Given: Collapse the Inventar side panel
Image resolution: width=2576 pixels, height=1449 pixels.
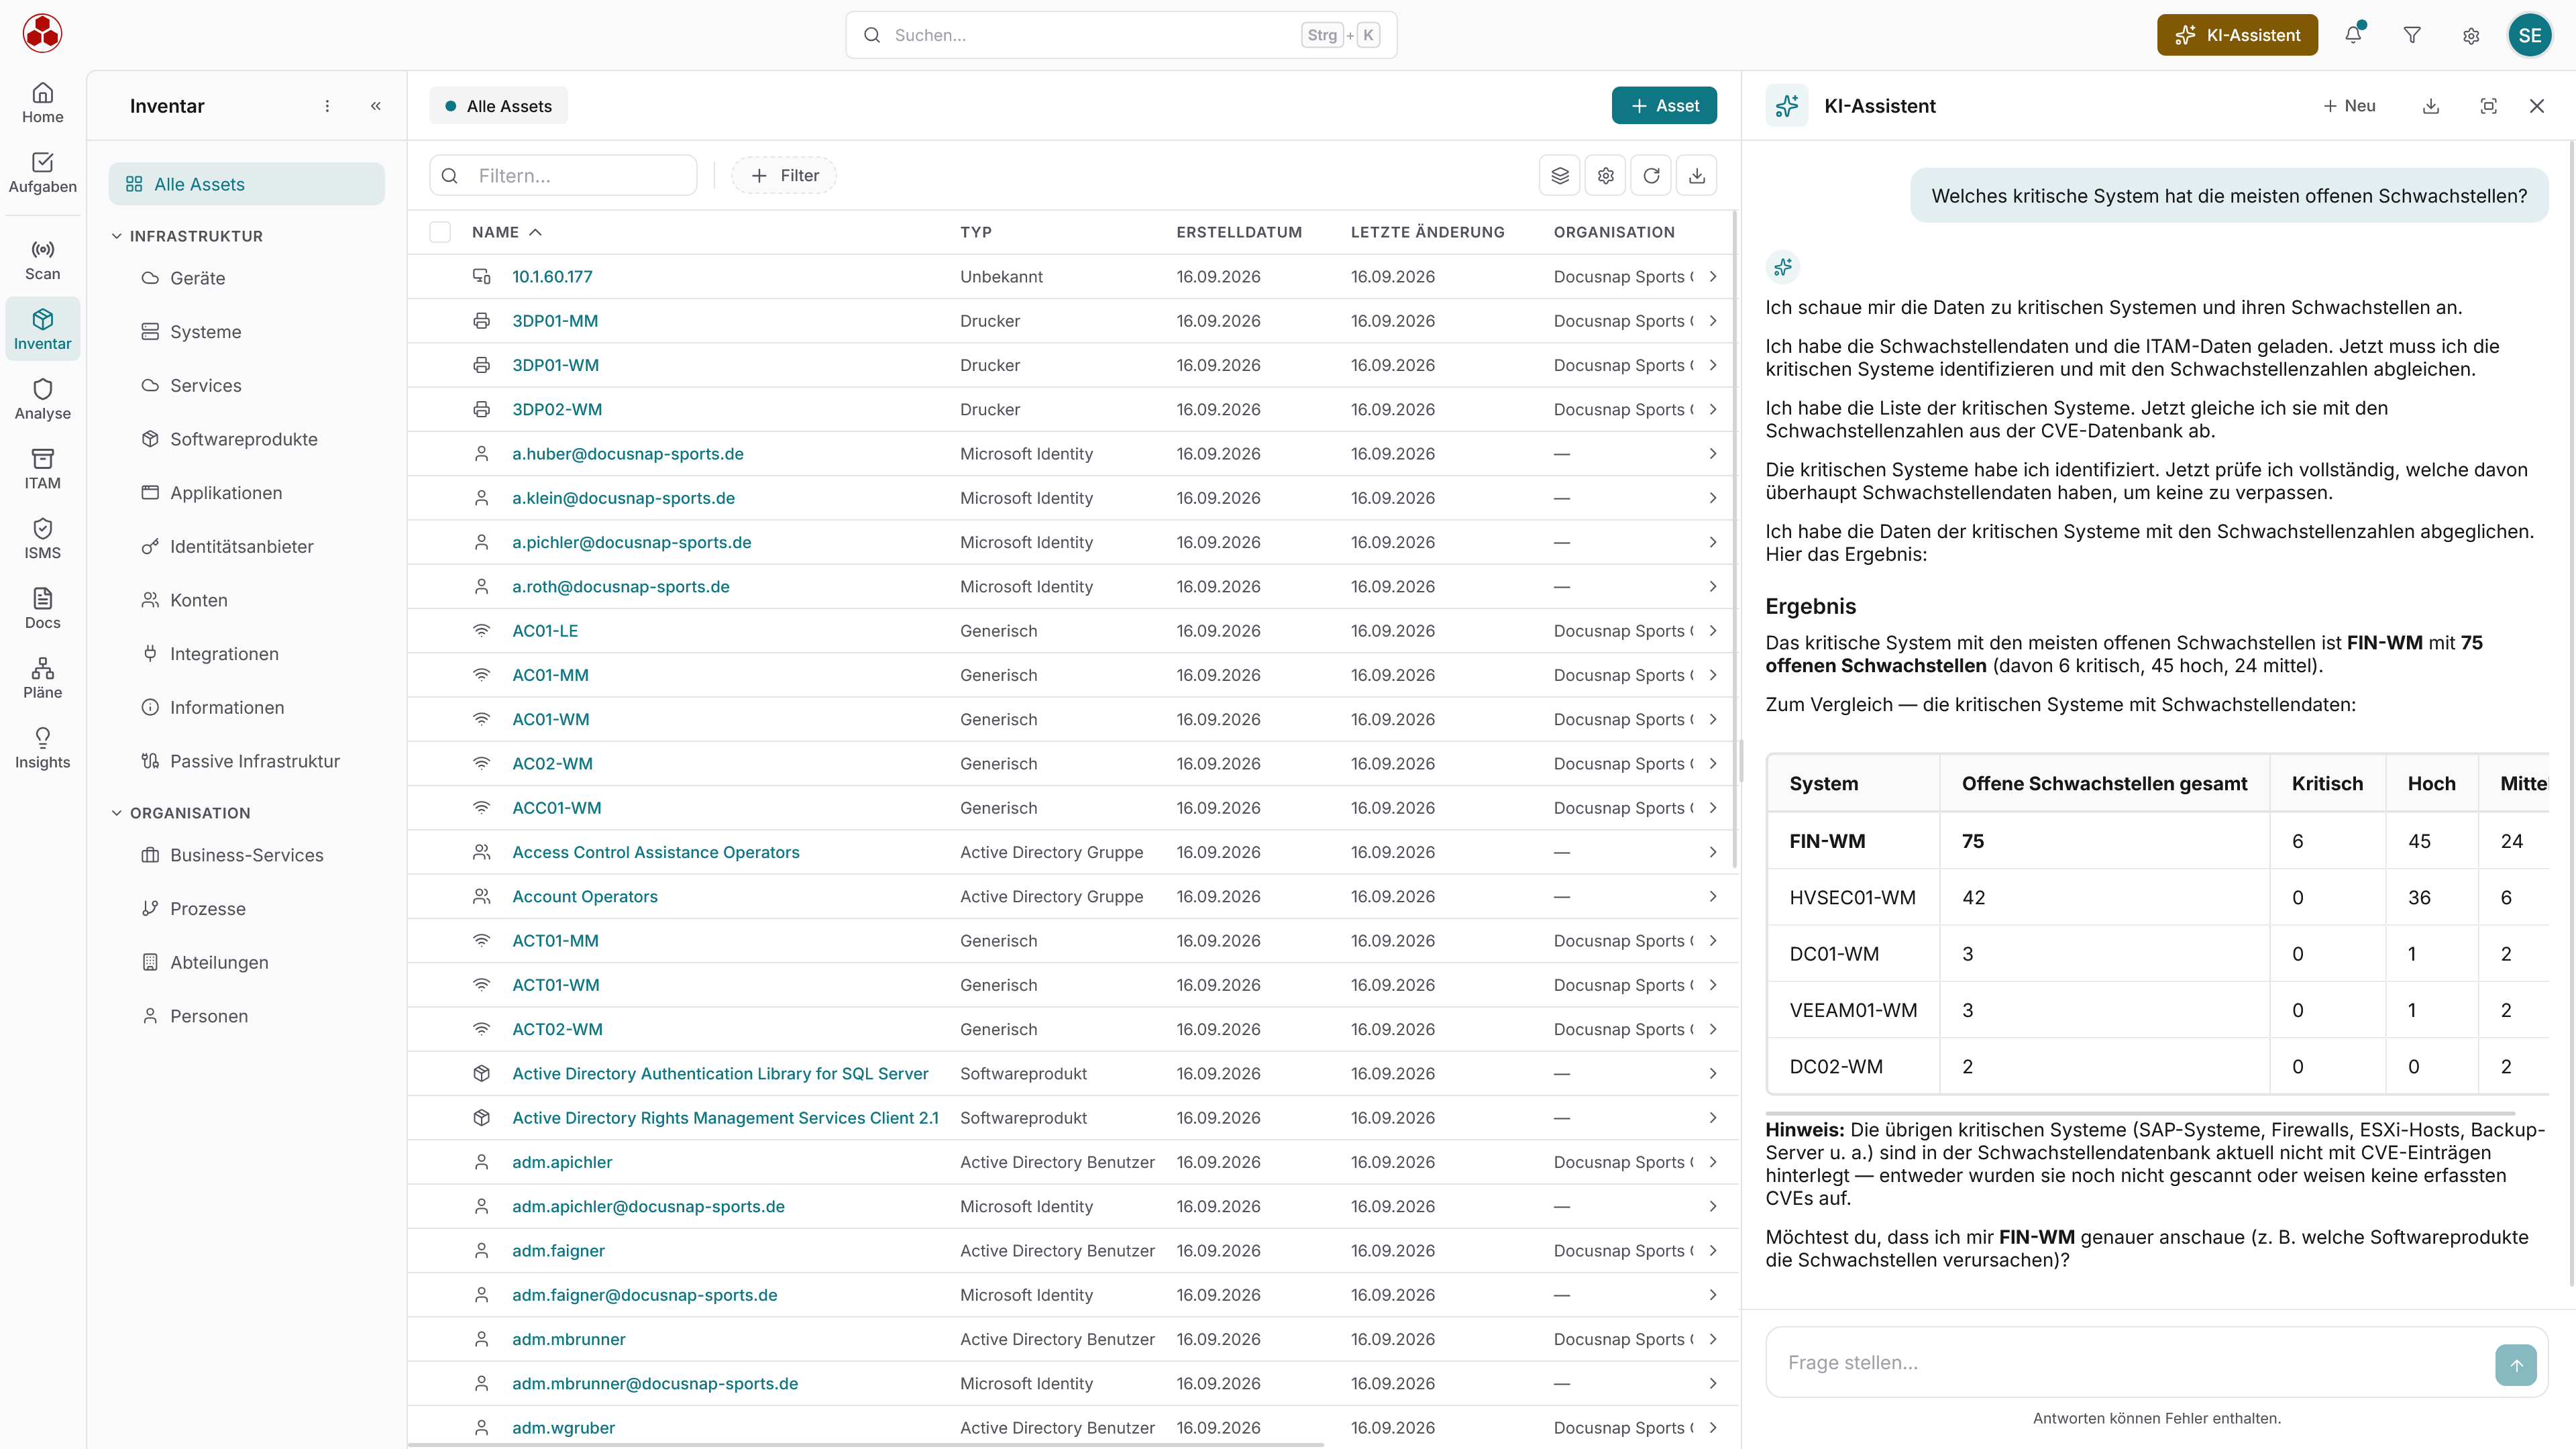Looking at the screenshot, I should (x=376, y=106).
